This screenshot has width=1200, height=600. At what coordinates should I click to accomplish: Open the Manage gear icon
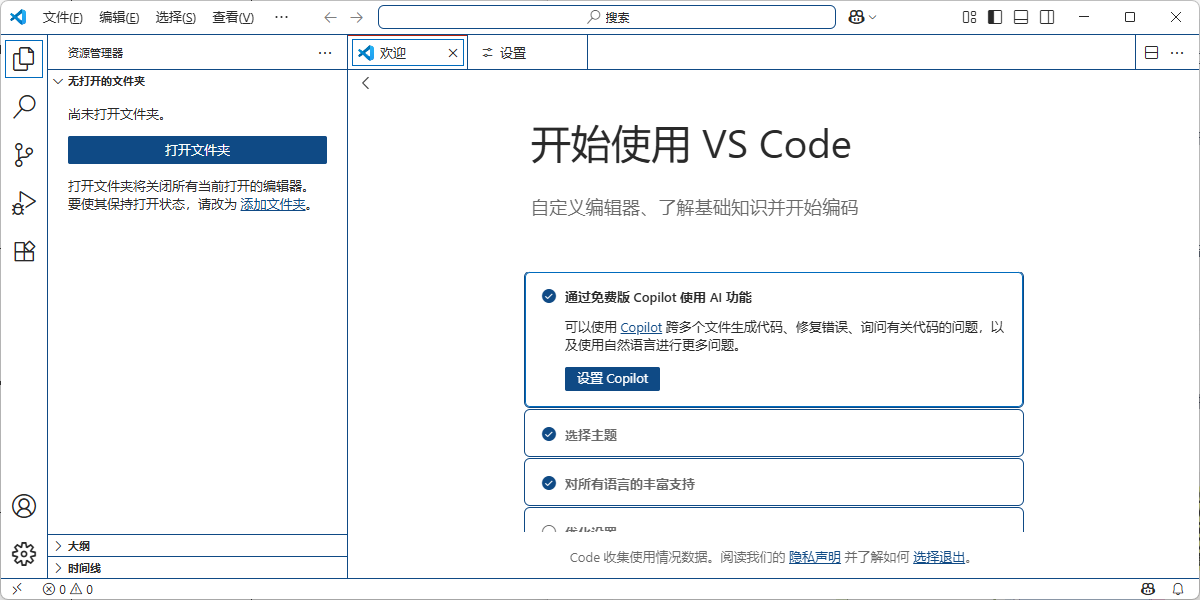(x=24, y=553)
